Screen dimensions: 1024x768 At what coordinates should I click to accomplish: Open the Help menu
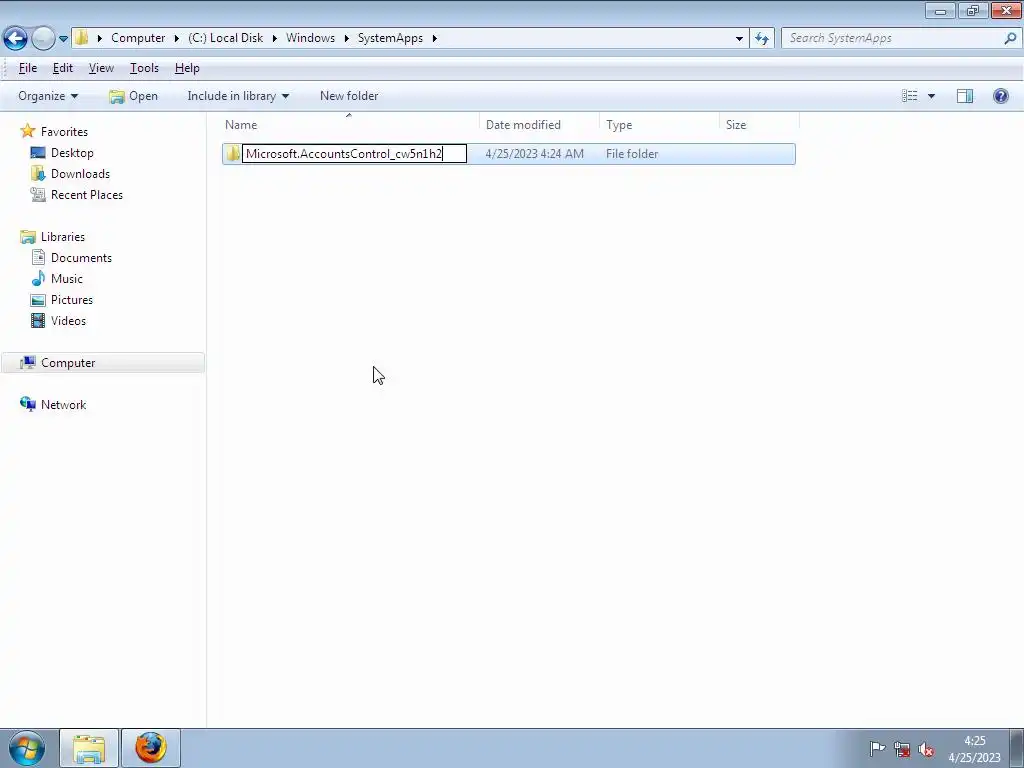[x=187, y=68]
